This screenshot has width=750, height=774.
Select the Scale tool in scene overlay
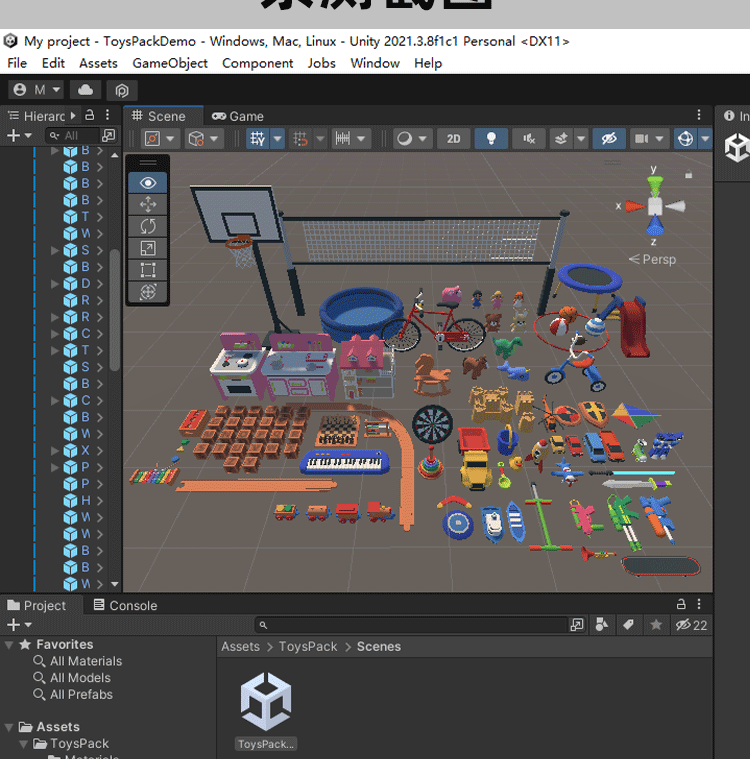(x=148, y=248)
